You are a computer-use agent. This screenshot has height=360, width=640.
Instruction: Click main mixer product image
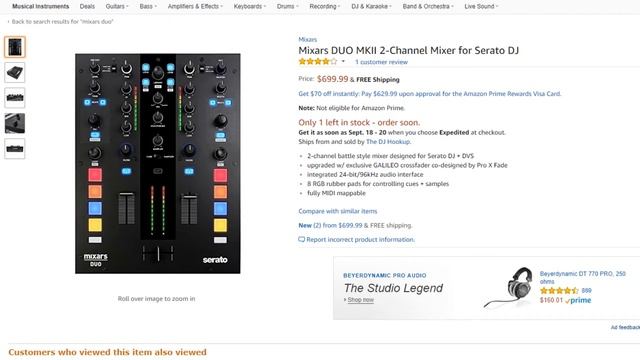coord(158,164)
